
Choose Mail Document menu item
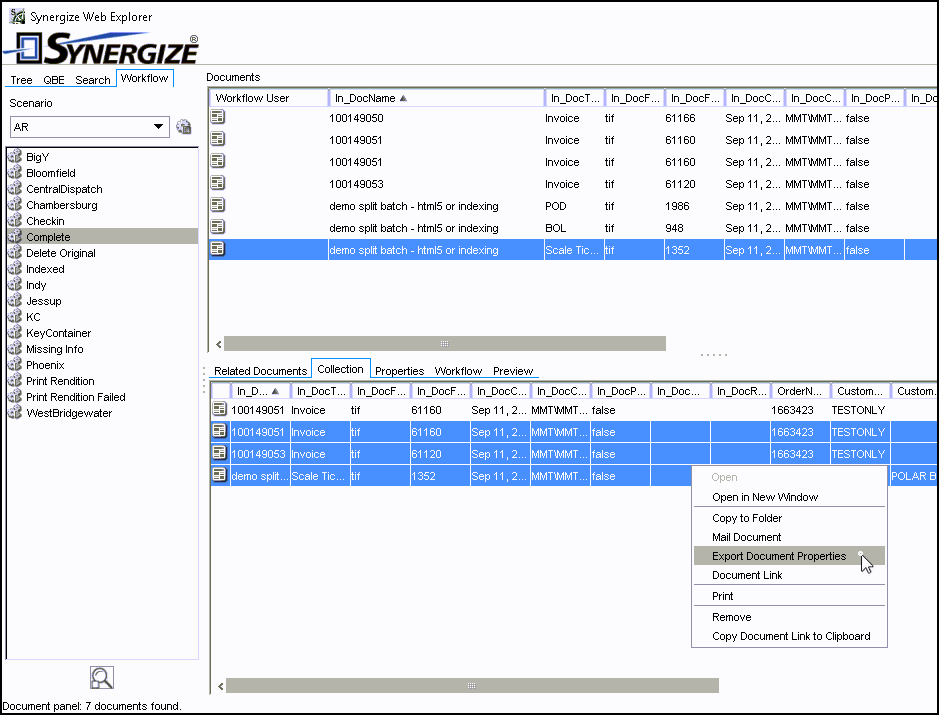(789, 537)
